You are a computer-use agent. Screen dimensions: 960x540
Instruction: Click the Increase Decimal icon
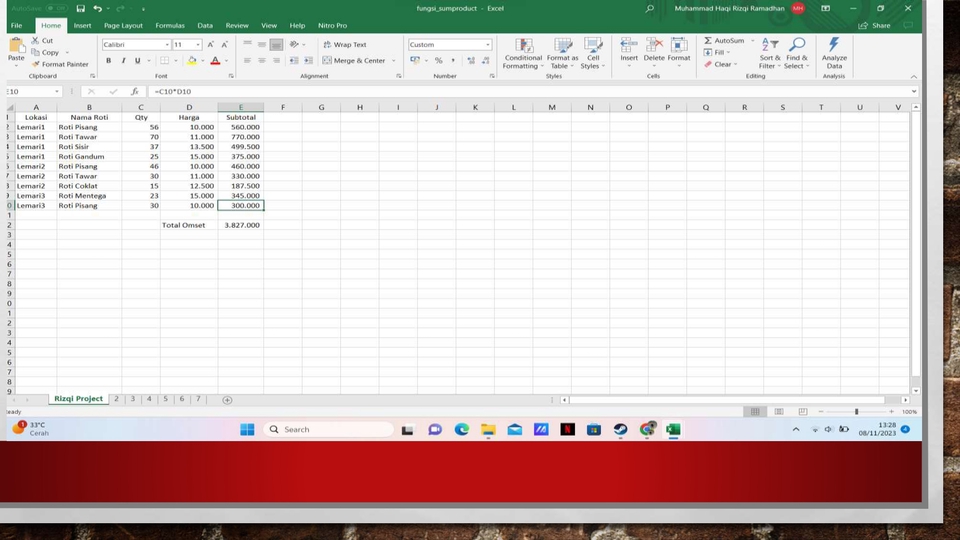pyautogui.click(x=471, y=61)
